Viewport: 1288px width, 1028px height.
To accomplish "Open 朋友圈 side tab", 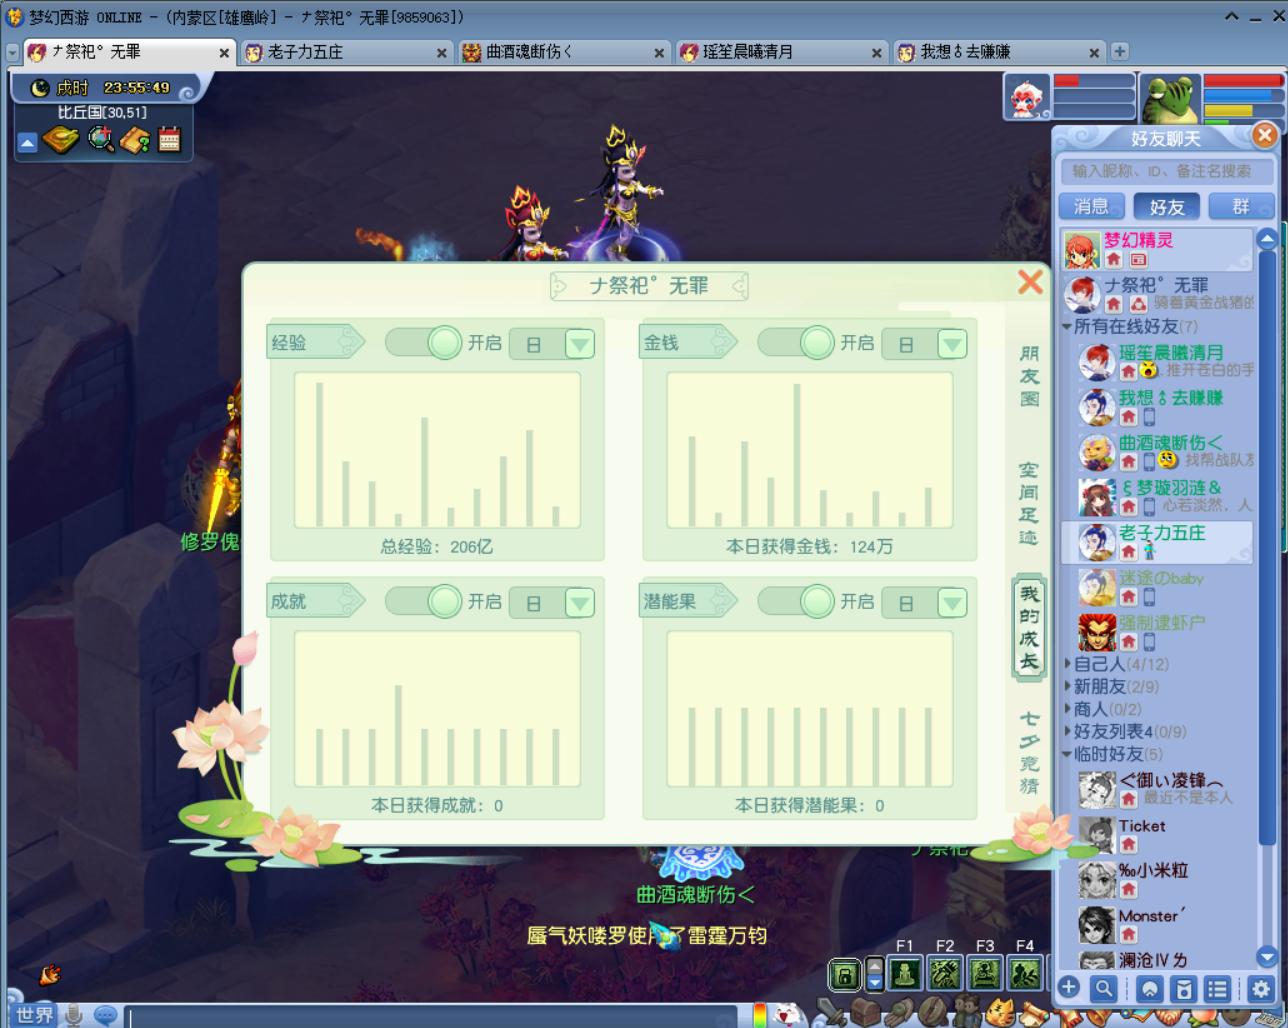I will (x=1029, y=376).
